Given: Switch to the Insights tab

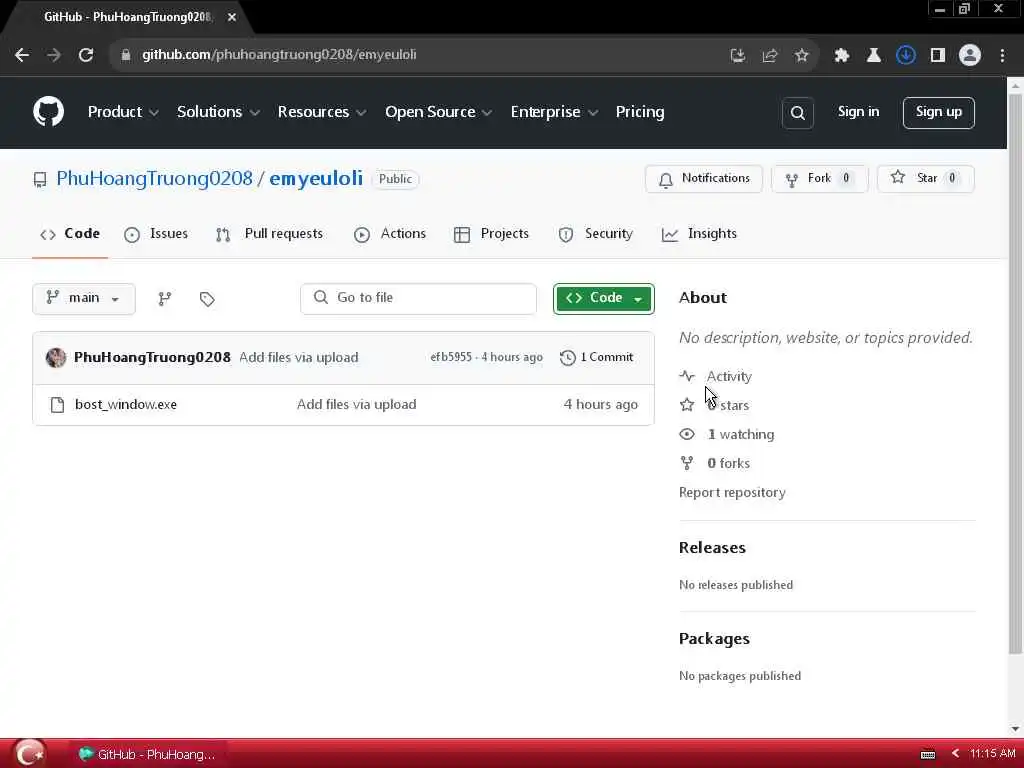Looking at the screenshot, I should (699, 234).
